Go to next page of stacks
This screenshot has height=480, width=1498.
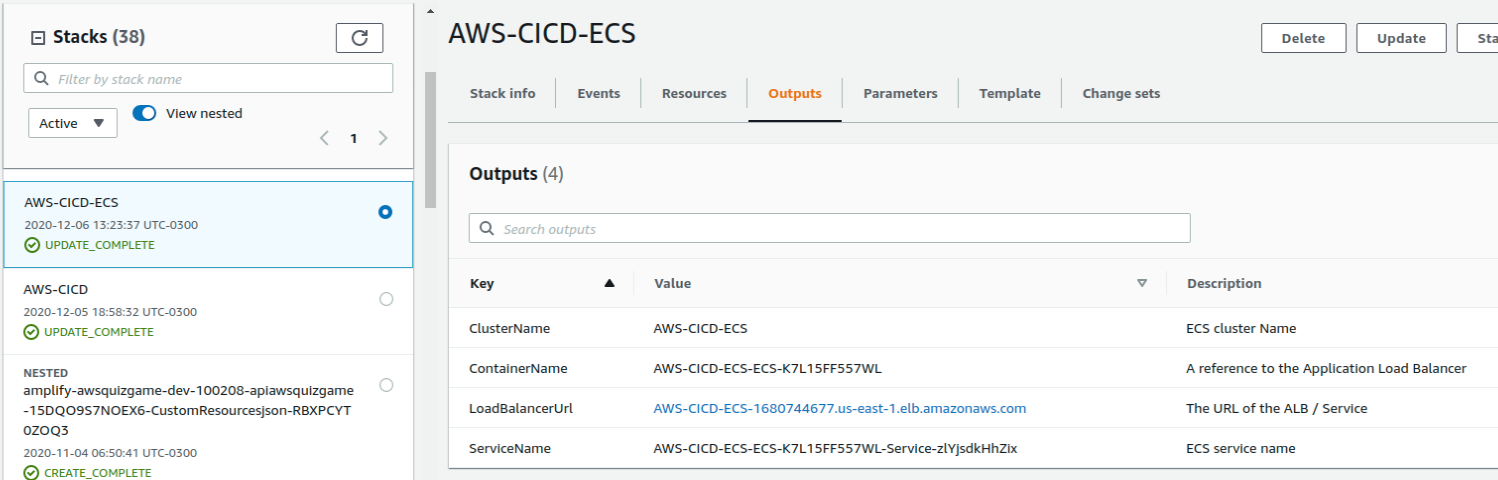pyautogui.click(x=383, y=138)
